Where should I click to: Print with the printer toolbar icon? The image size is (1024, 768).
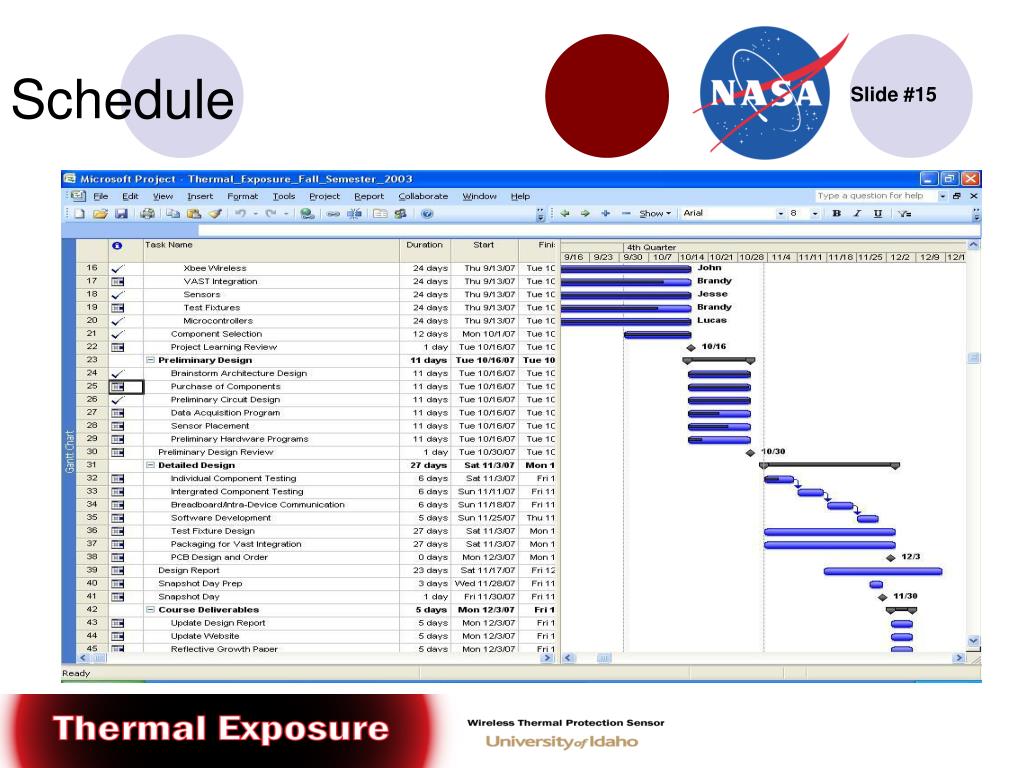click(x=148, y=214)
